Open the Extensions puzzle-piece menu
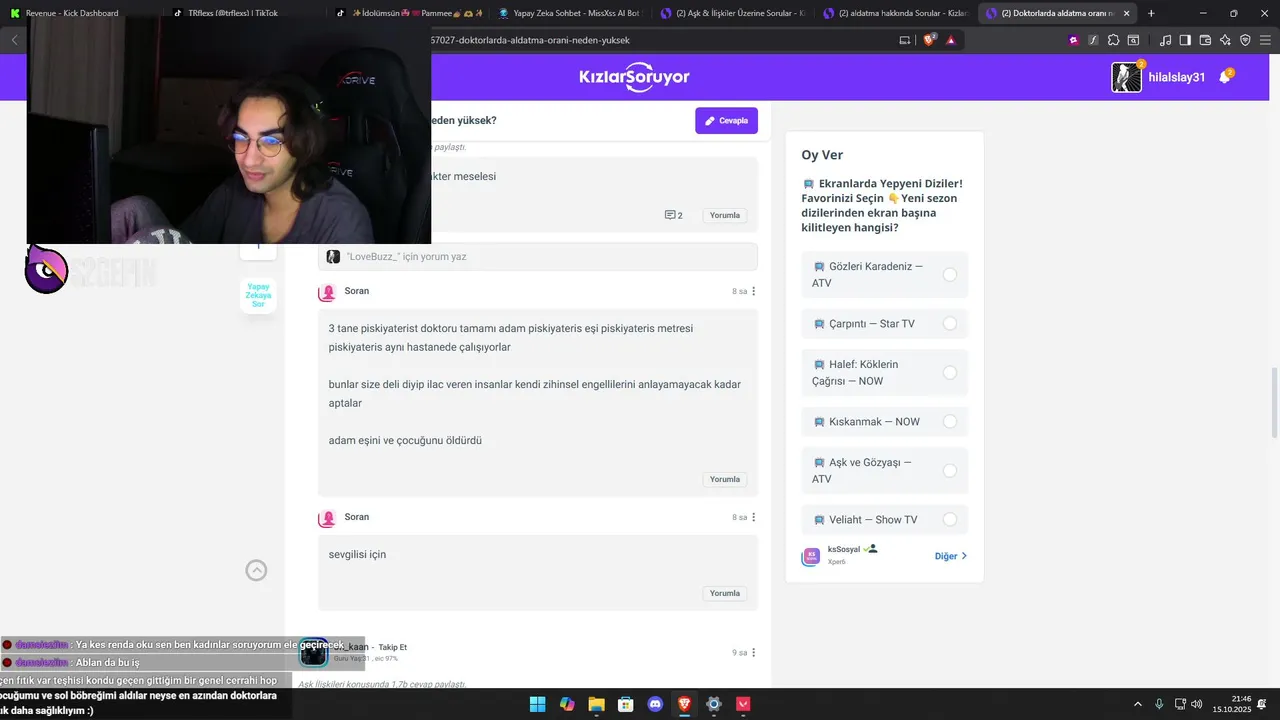The width and height of the screenshot is (1280, 720). click(x=1113, y=40)
